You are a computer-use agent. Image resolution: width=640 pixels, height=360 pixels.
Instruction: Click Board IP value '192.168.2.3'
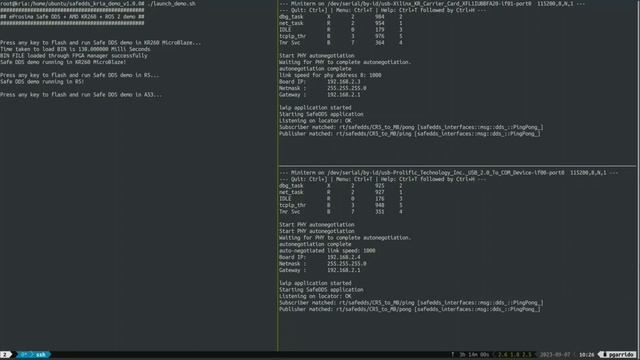coord(344,82)
